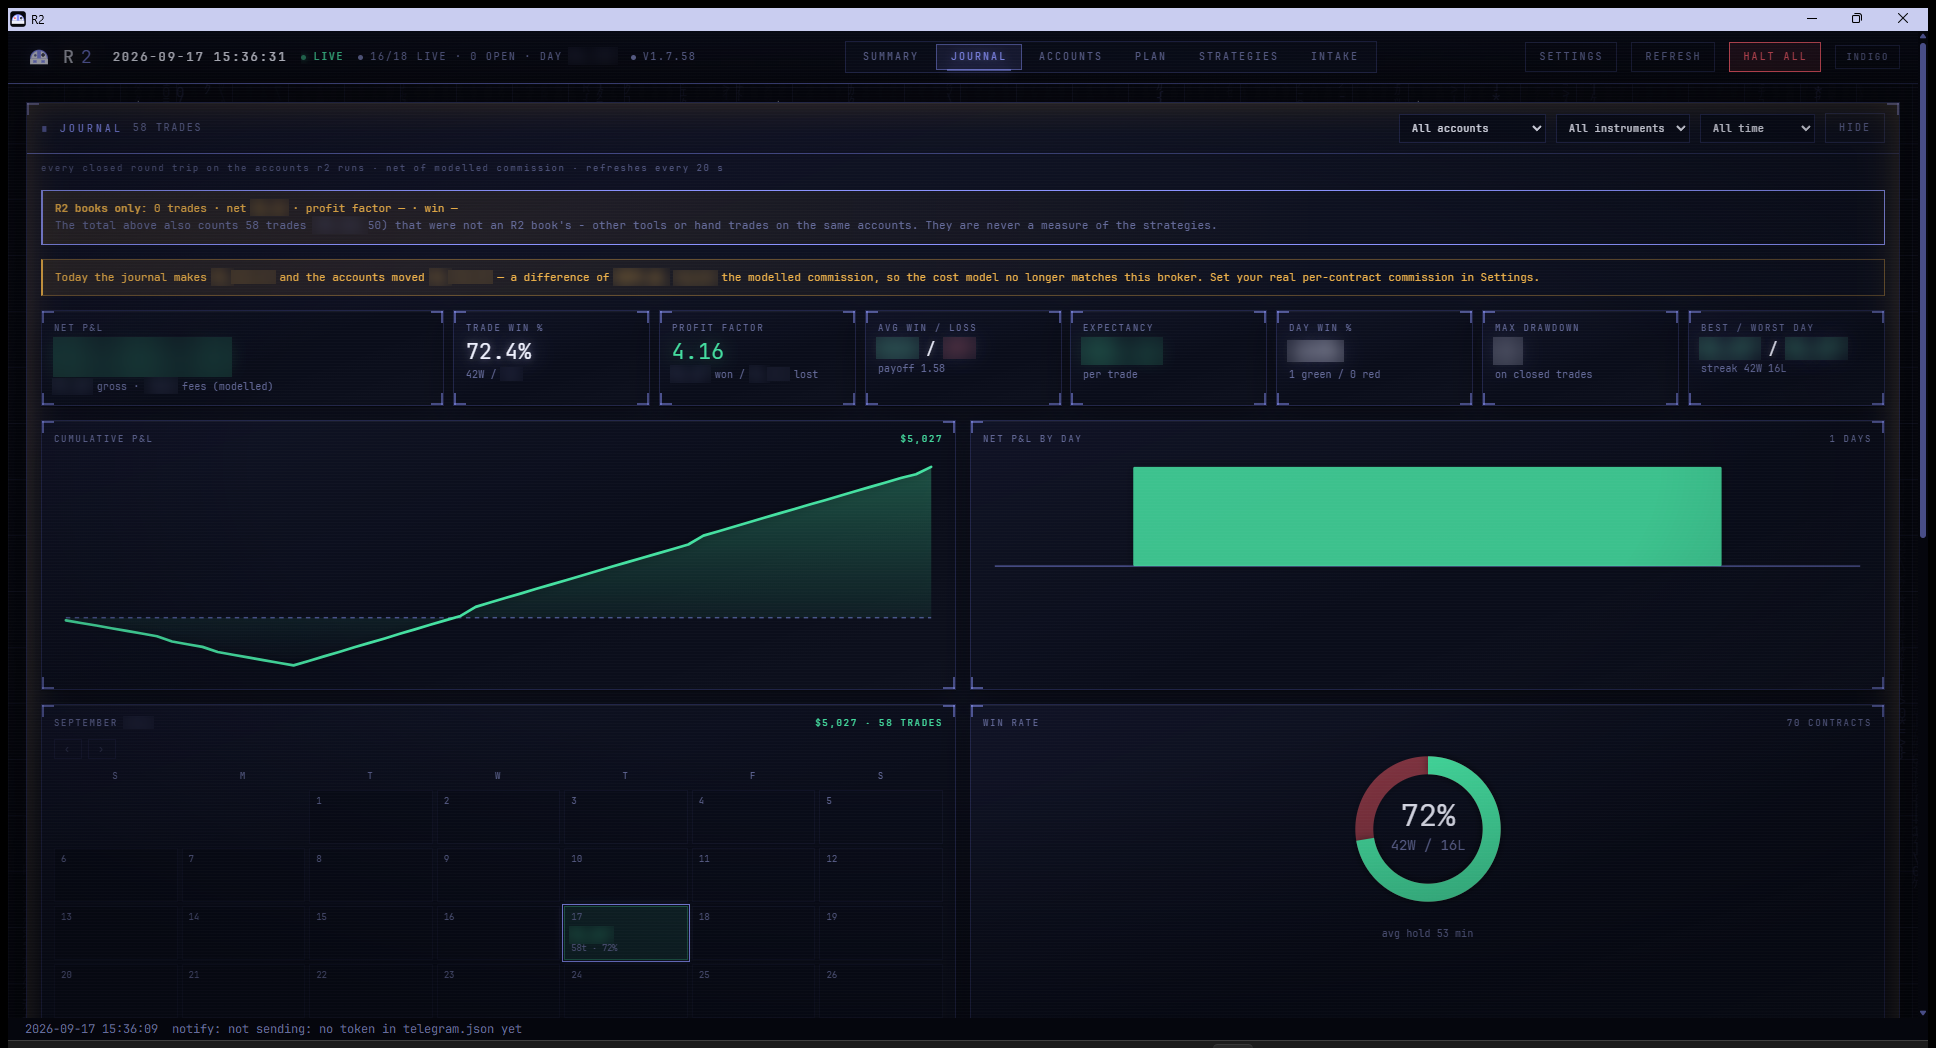Open the Summary tab
1936x1048 pixels.
(890, 57)
